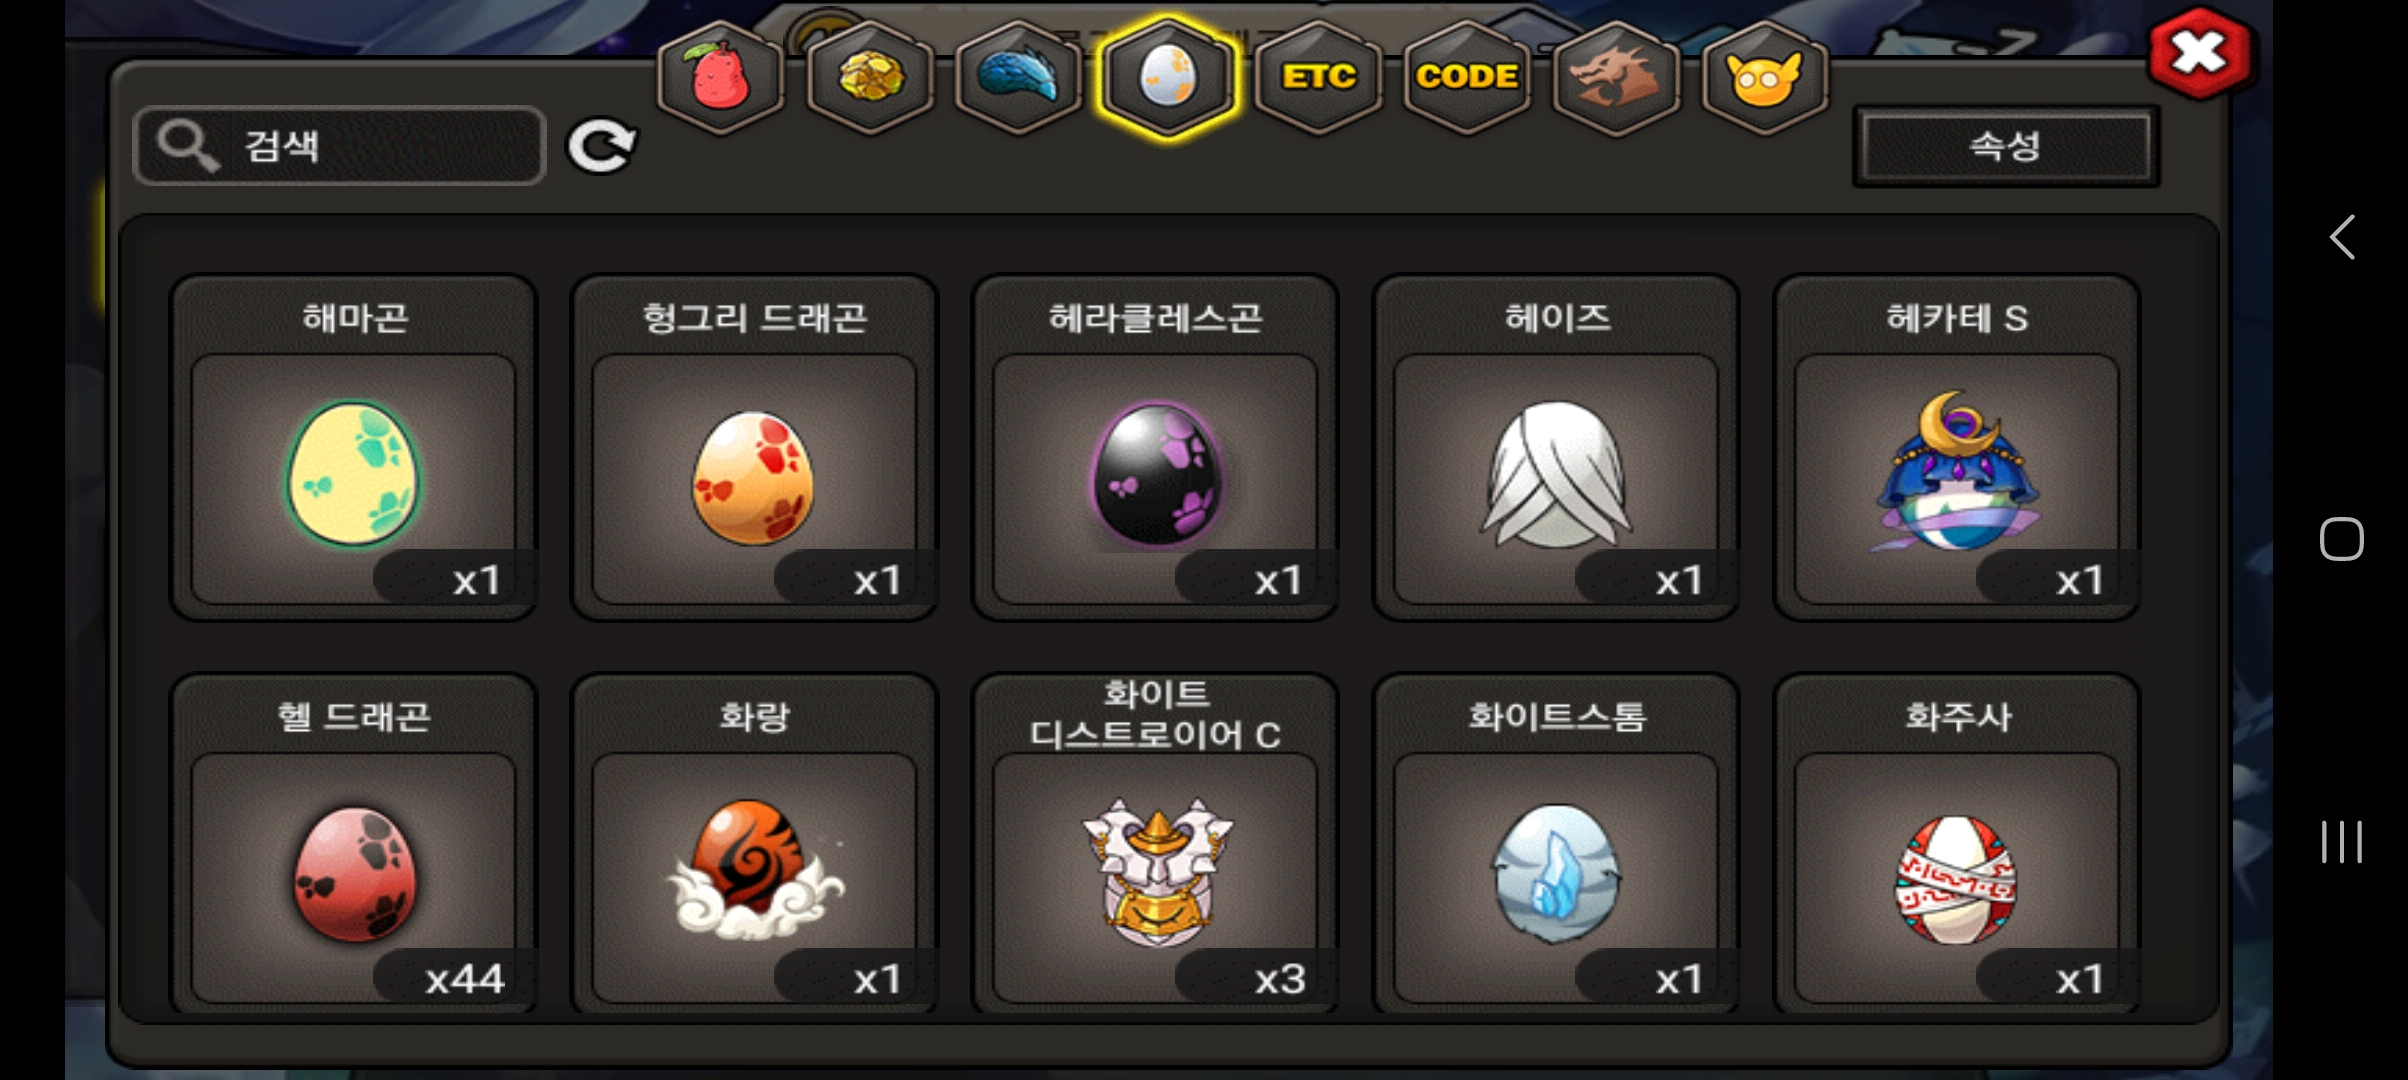
Task: Select the 헤카테 S moon egg
Action: (x=1957, y=448)
